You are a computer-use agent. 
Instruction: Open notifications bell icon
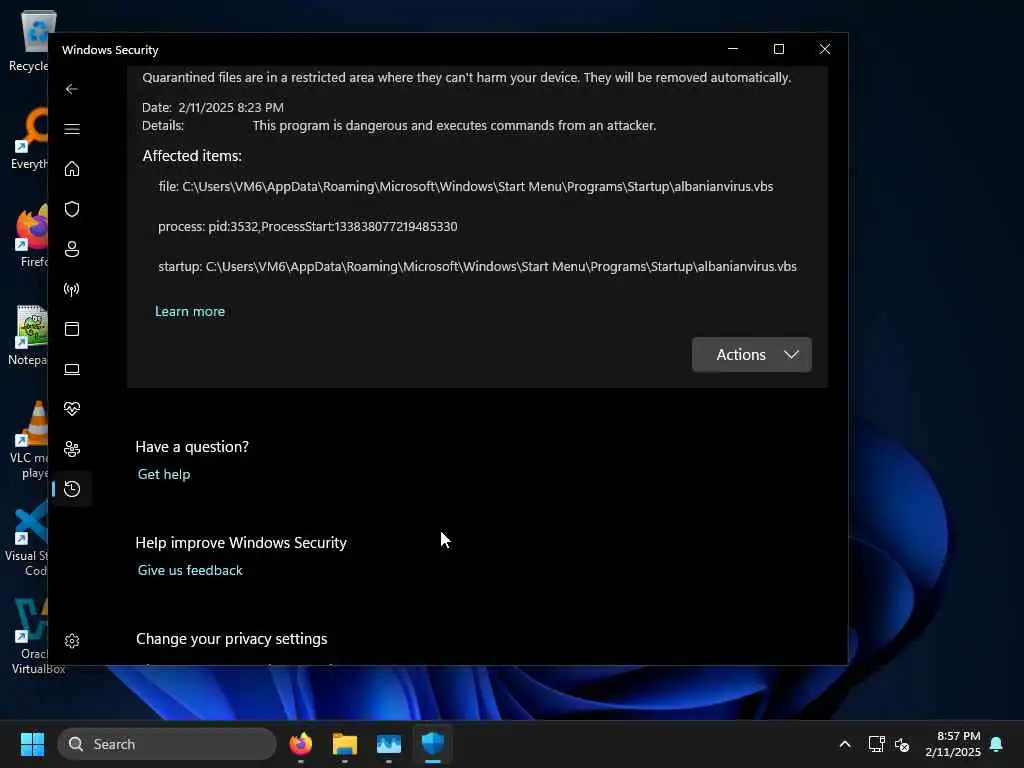click(997, 744)
